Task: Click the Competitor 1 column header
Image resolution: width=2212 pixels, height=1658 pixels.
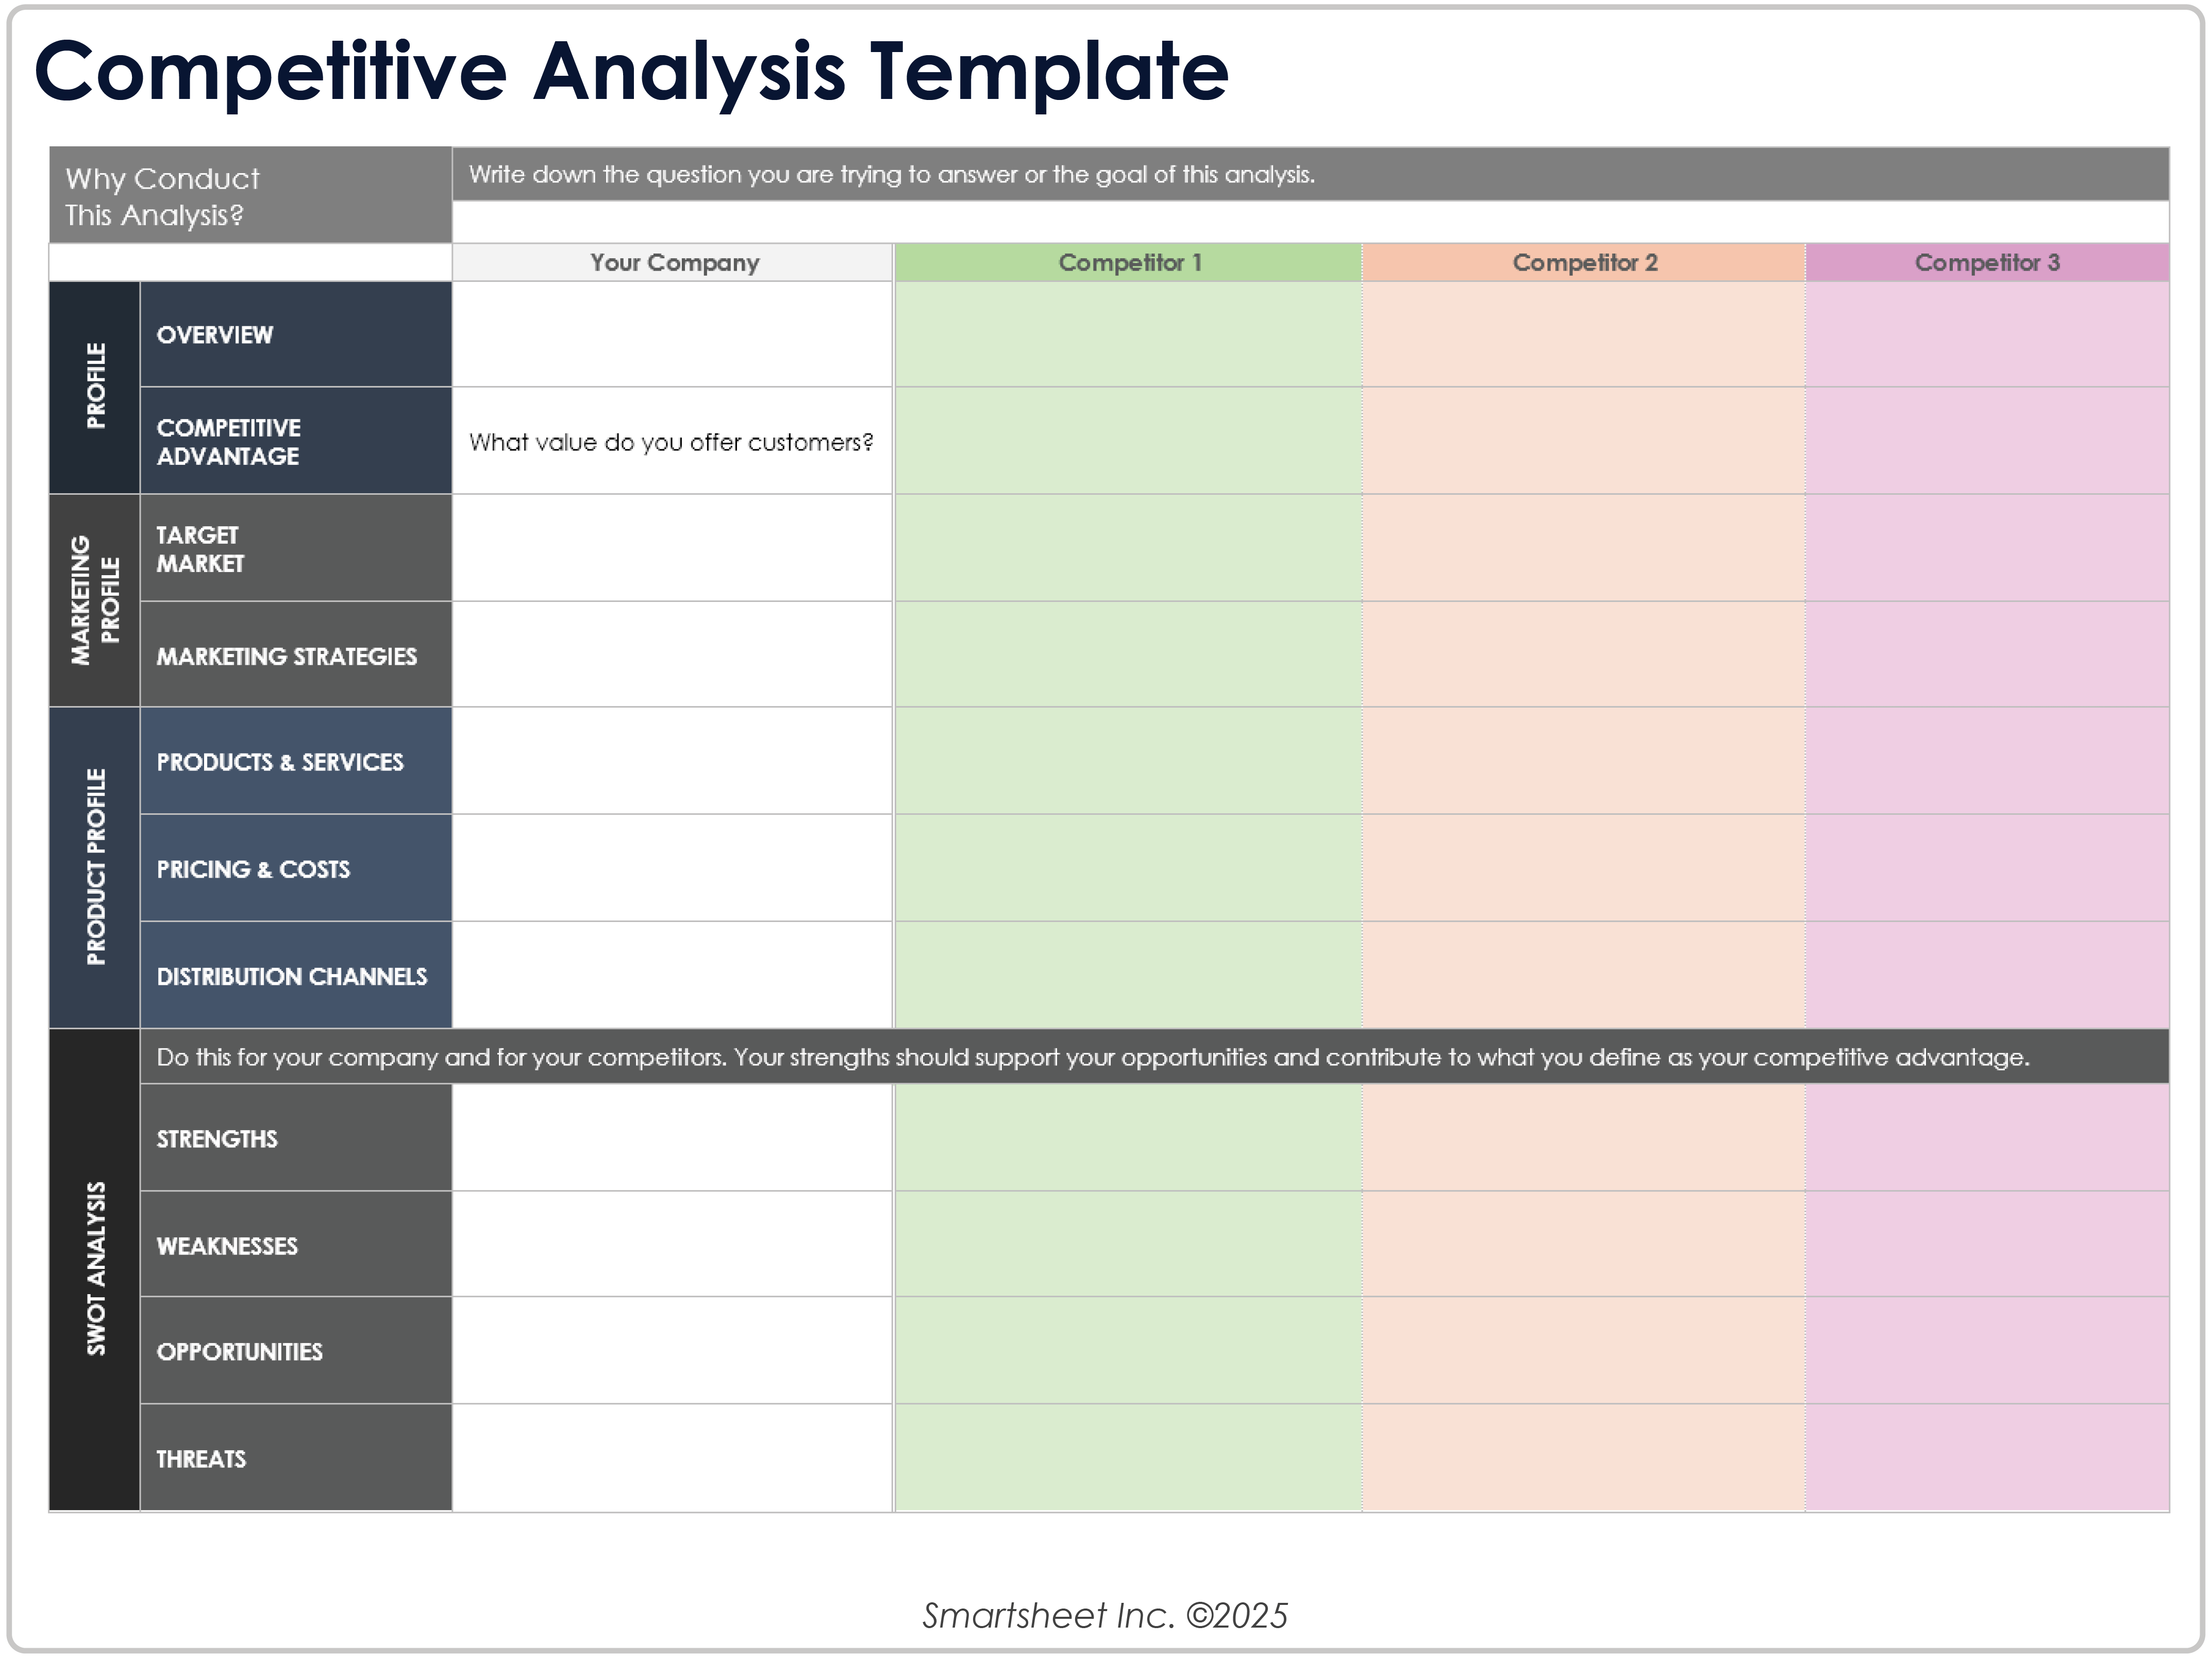Action: [1128, 263]
